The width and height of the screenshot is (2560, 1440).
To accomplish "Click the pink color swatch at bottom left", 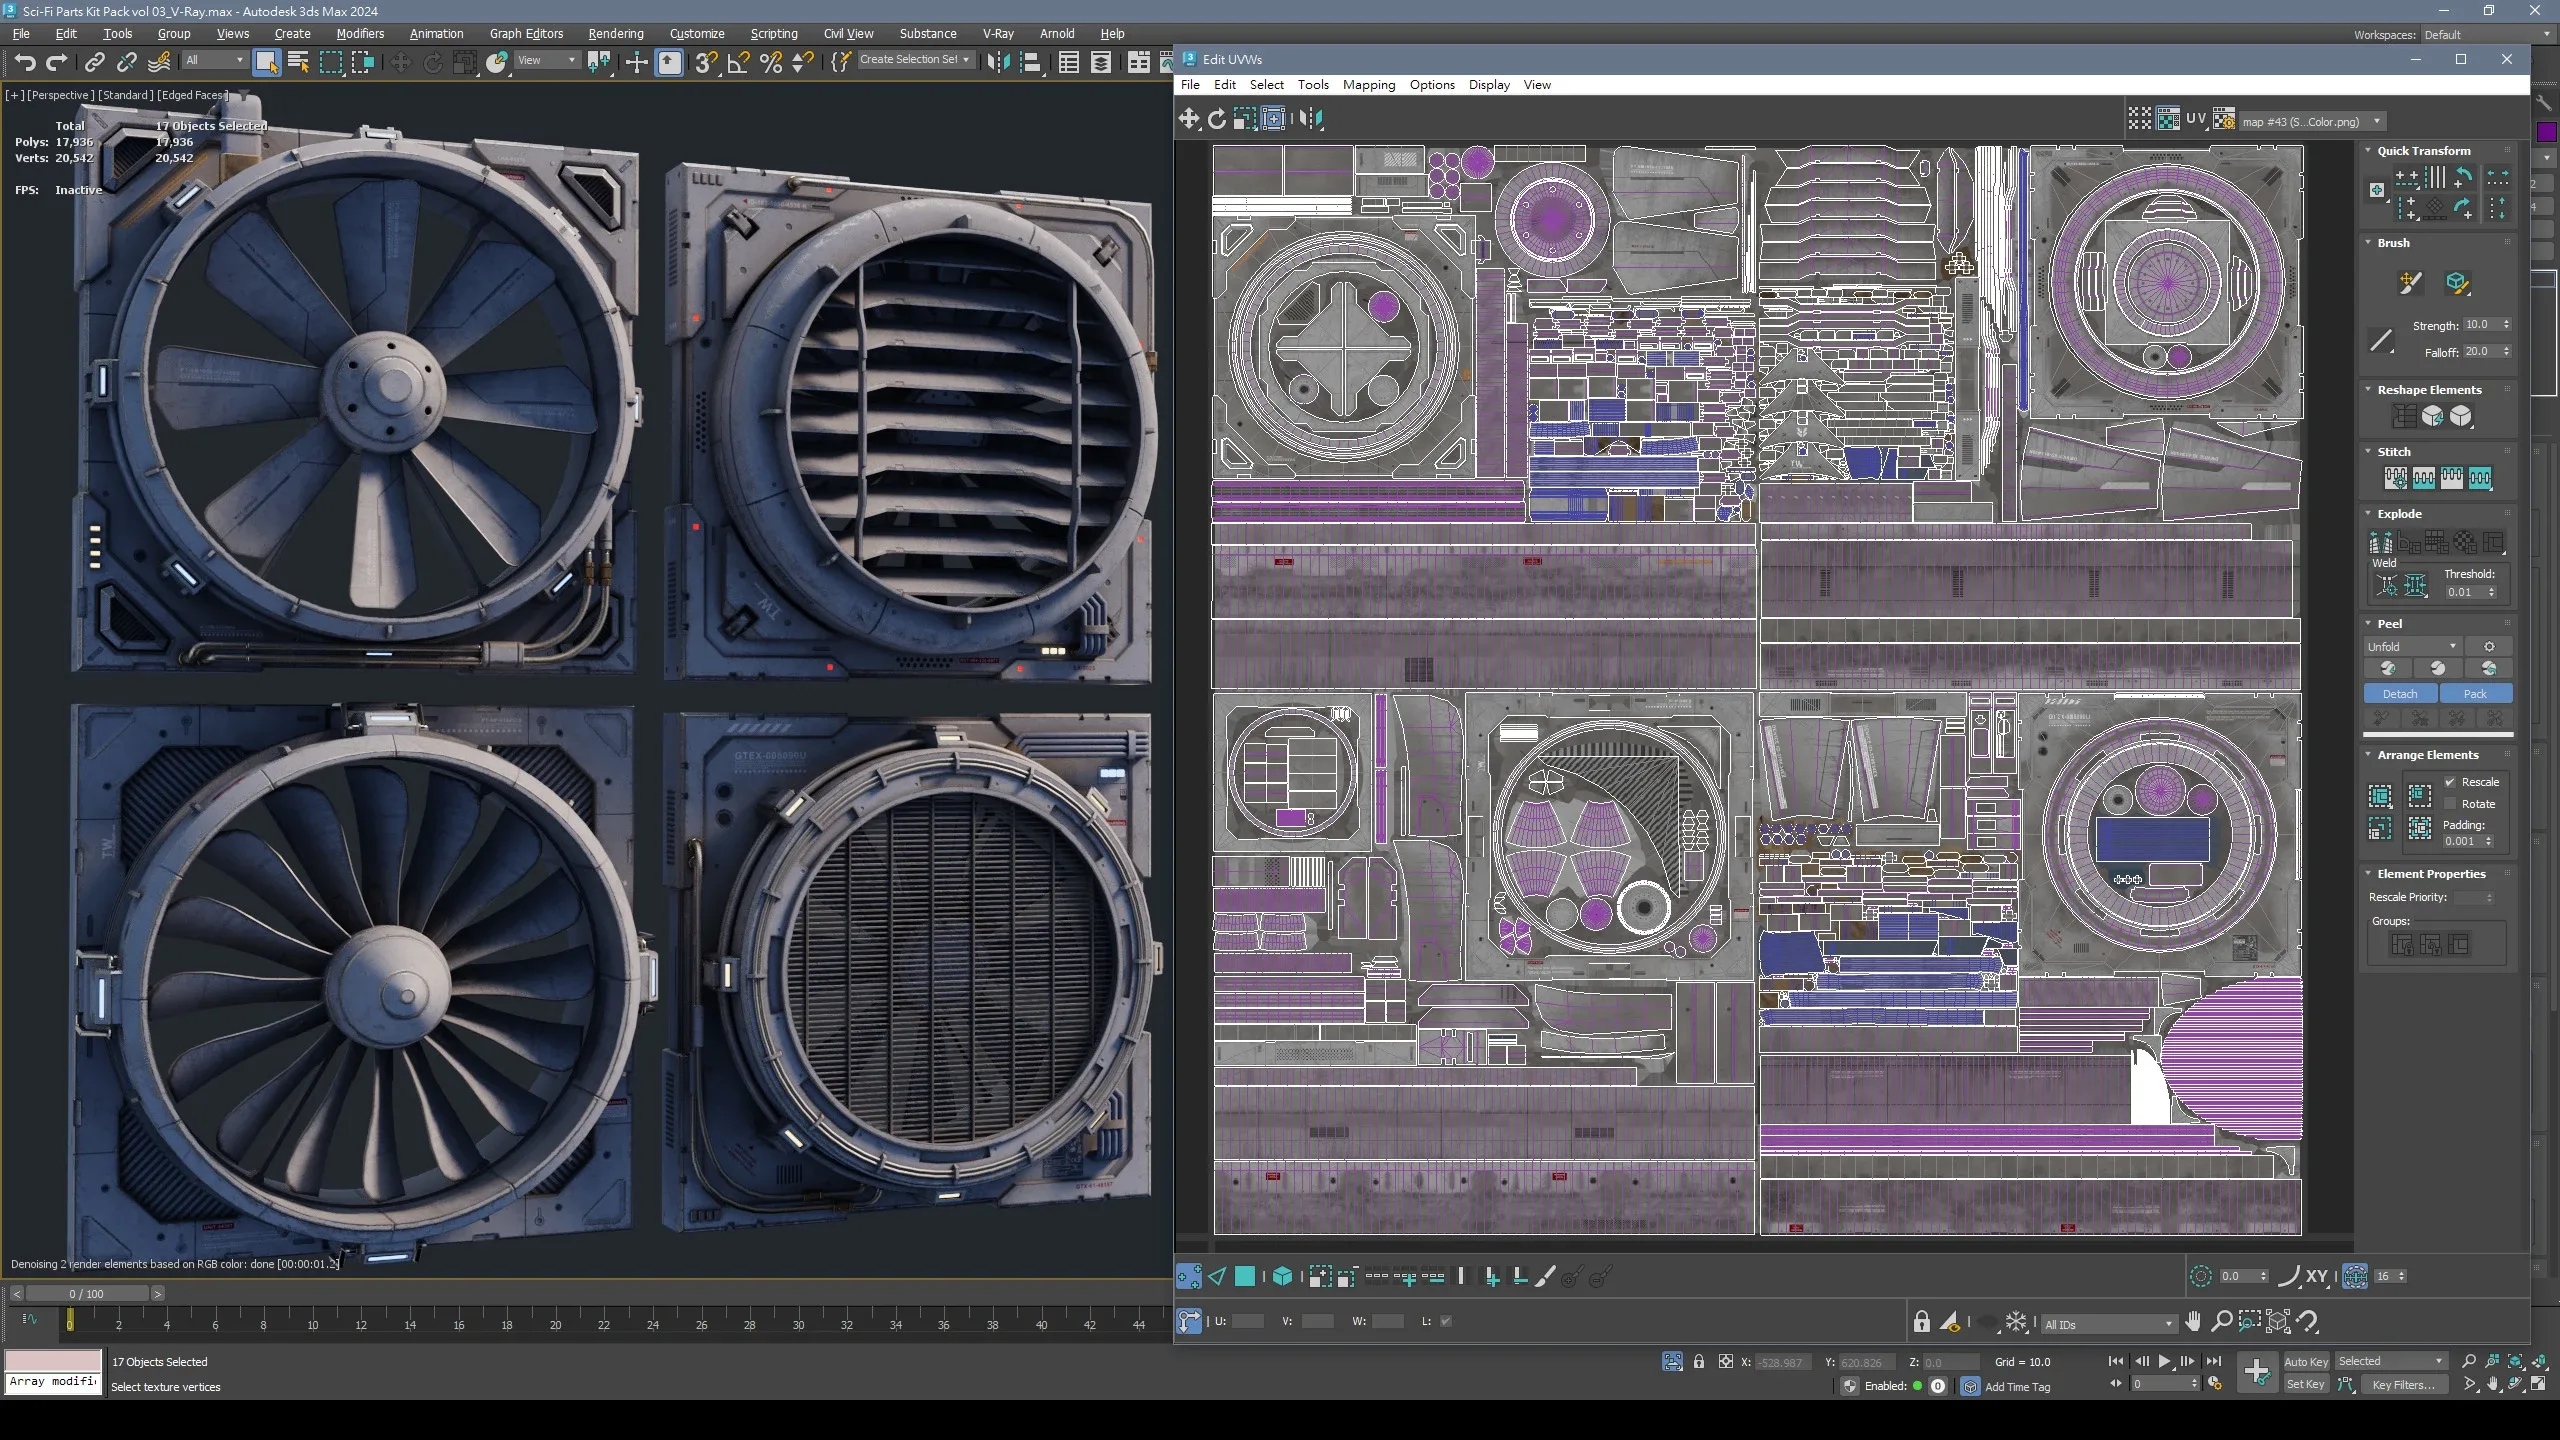I will point(53,1360).
